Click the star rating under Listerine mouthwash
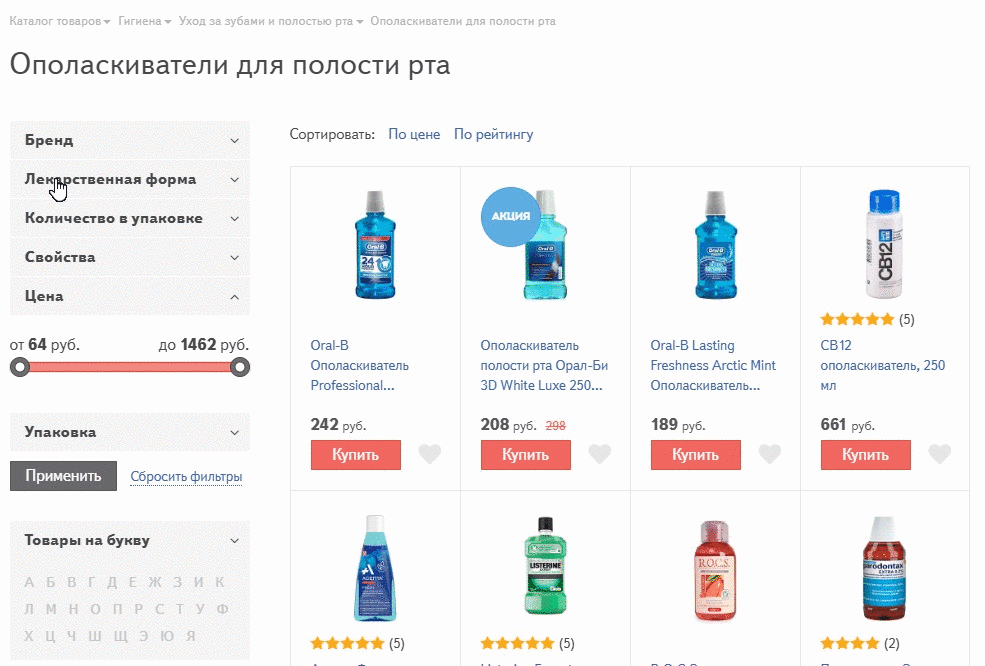The height and width of the screenshot is (666, 985). [x=518, y=643]
